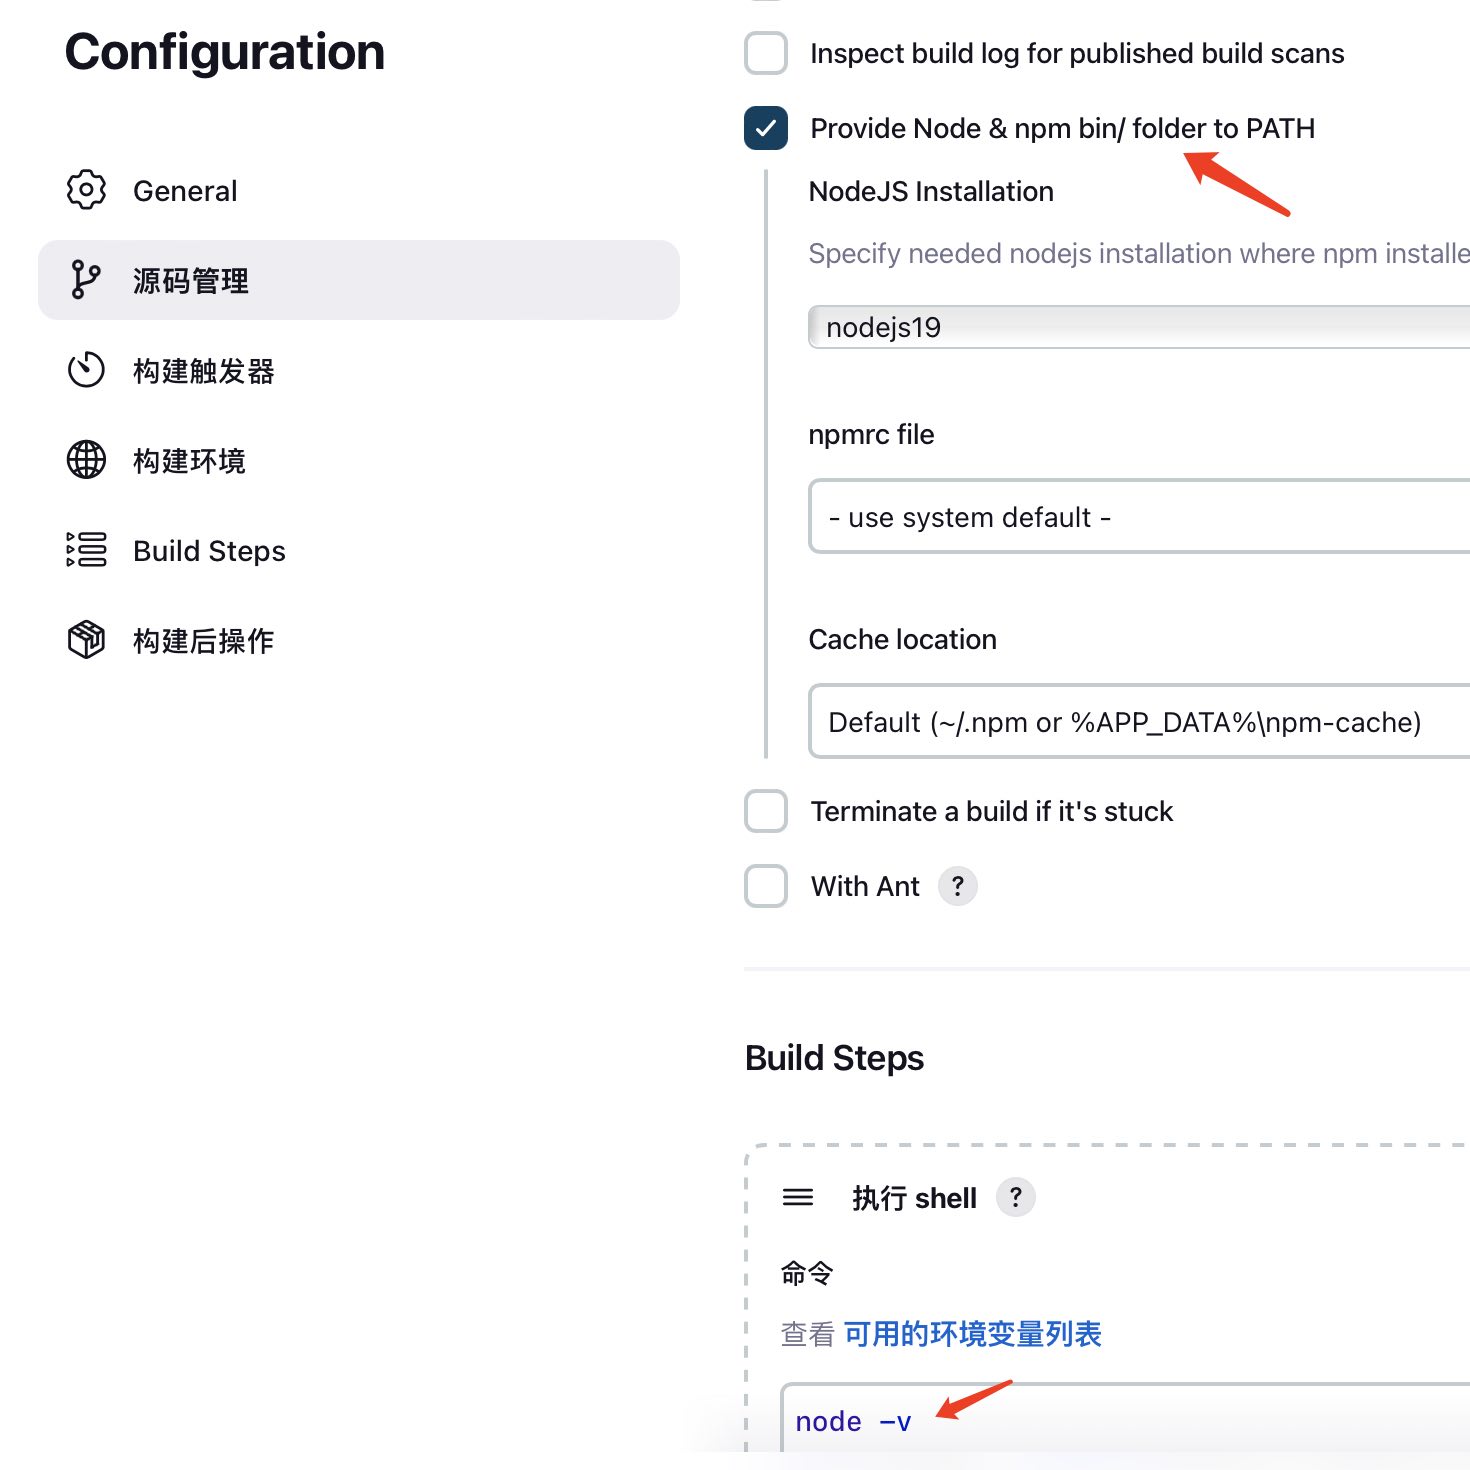The height and width of the screenshot is (1470, 1470).
Task: Click the General gear icon
Action: coord(86,190)
